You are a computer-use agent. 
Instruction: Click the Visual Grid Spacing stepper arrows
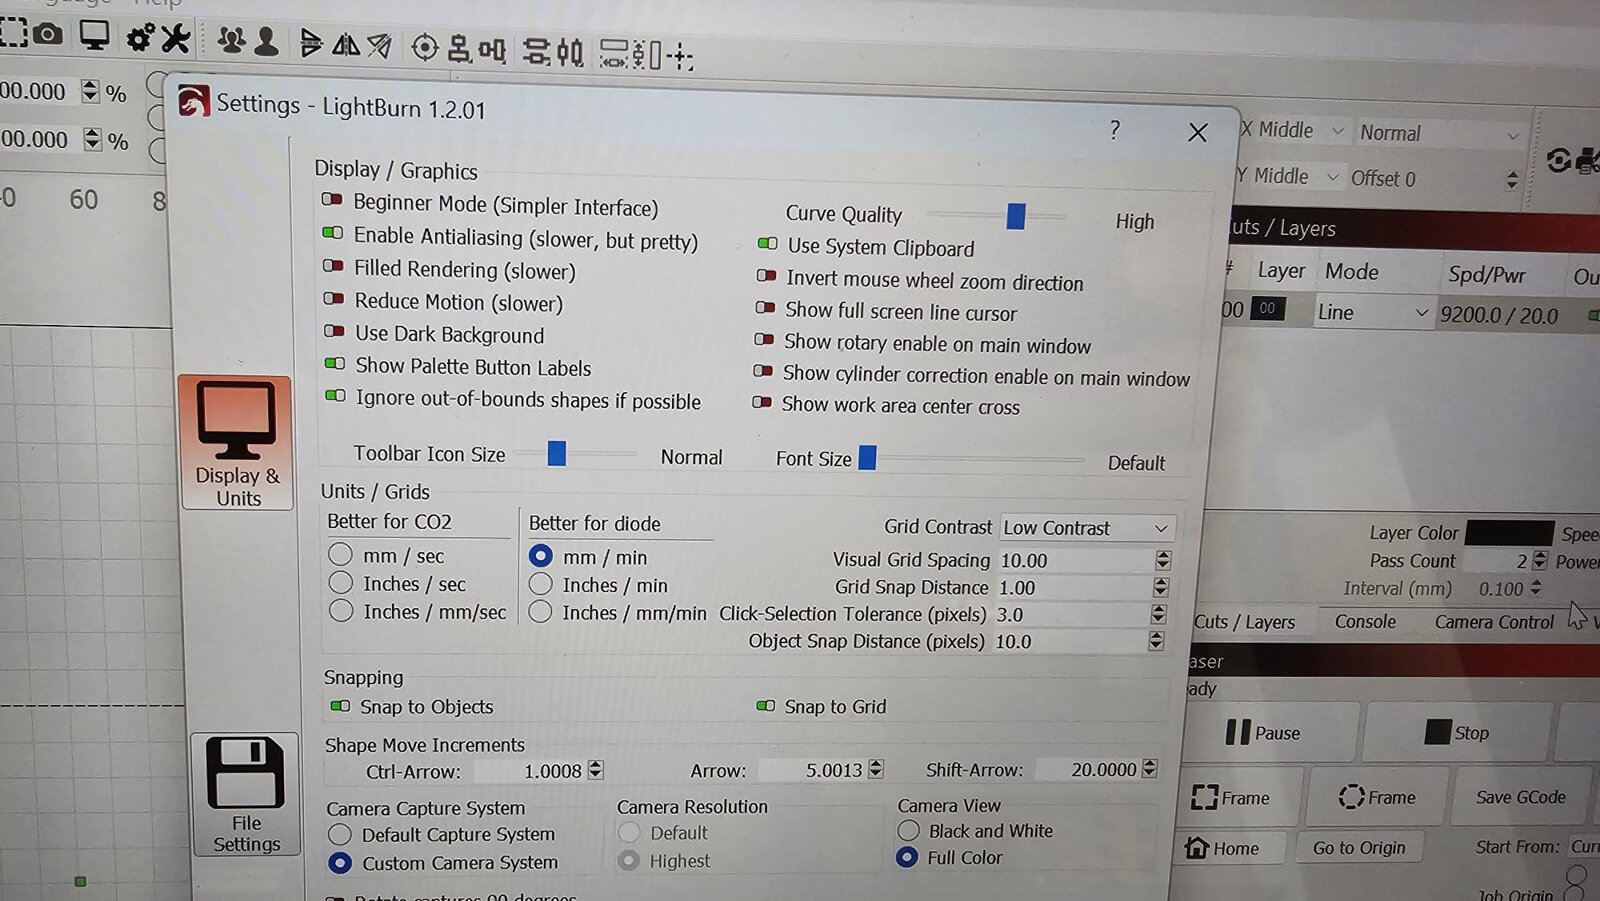coord(1162,560)
